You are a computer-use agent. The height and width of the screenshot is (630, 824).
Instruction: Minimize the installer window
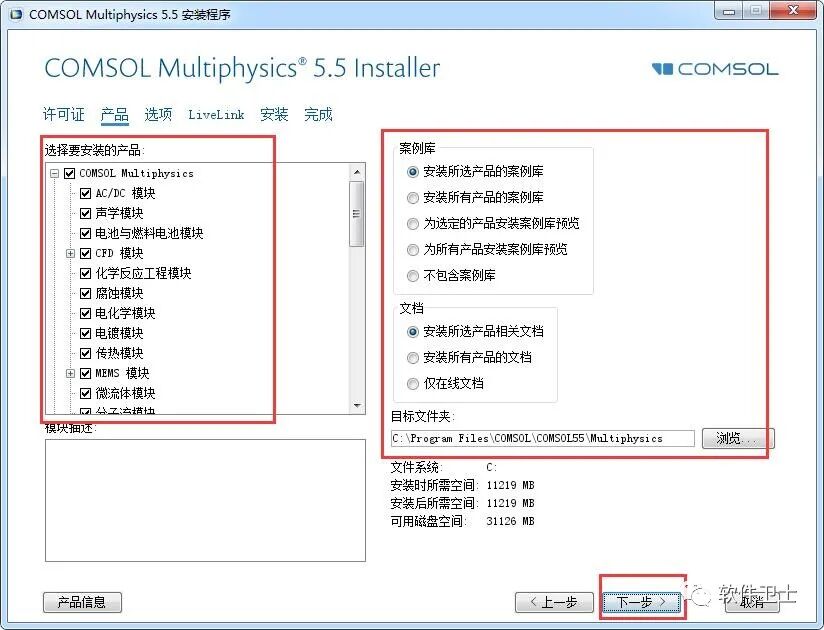point(728,11)
